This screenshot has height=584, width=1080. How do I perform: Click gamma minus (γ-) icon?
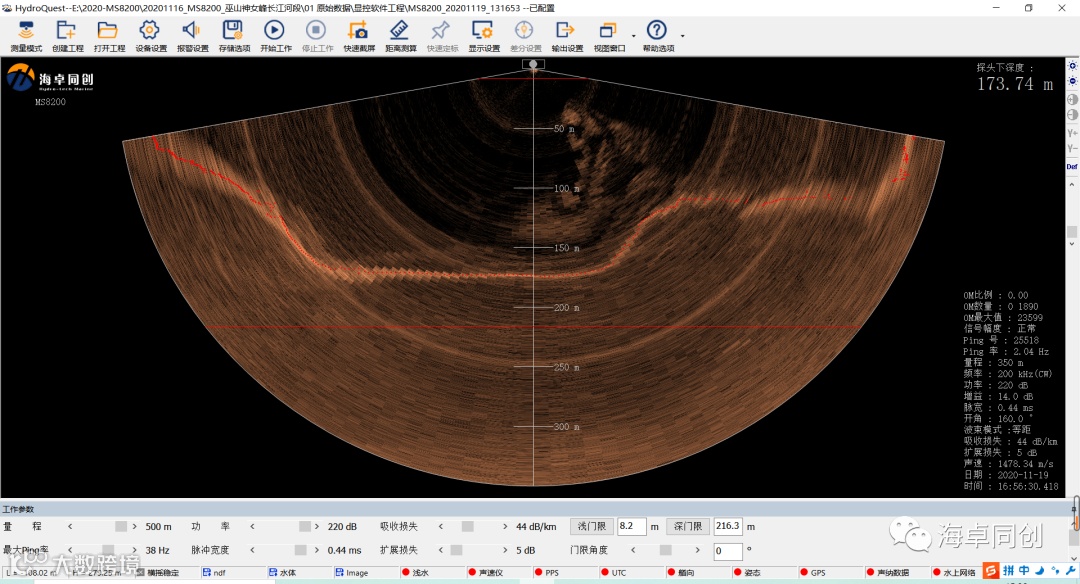click(x=1072, y=148)
